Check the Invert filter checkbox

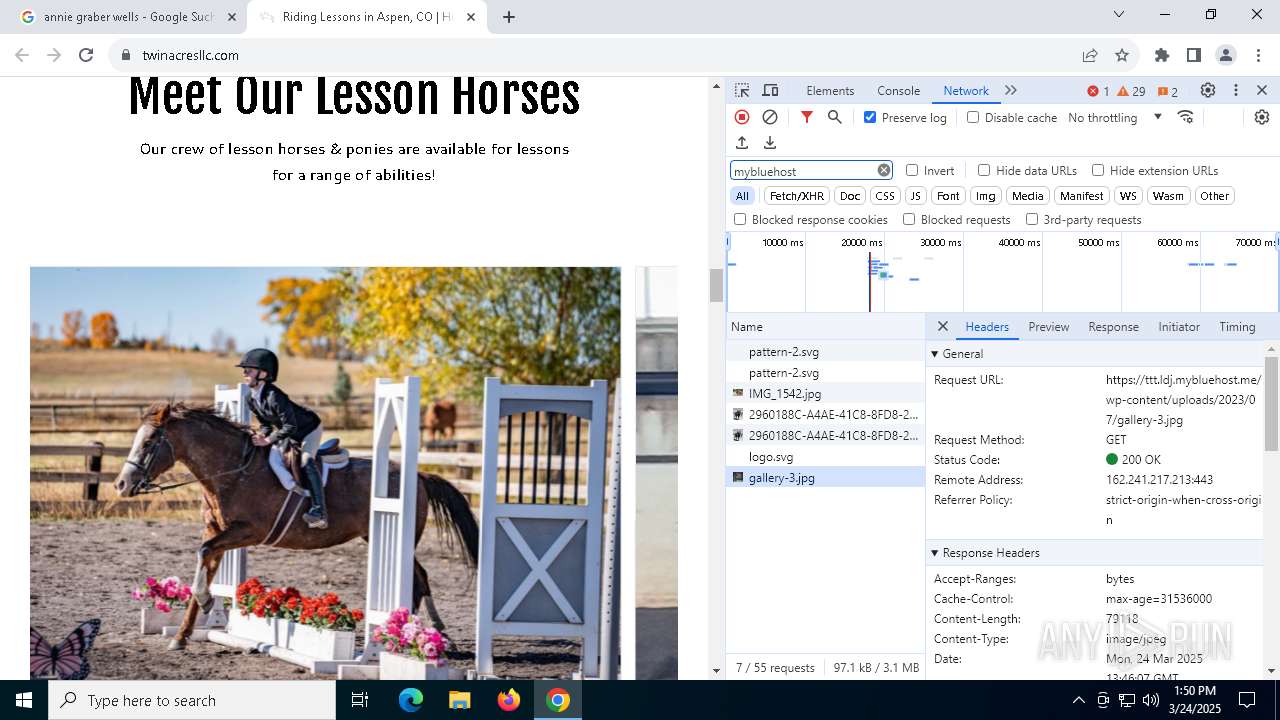click(x=912, y=170)
